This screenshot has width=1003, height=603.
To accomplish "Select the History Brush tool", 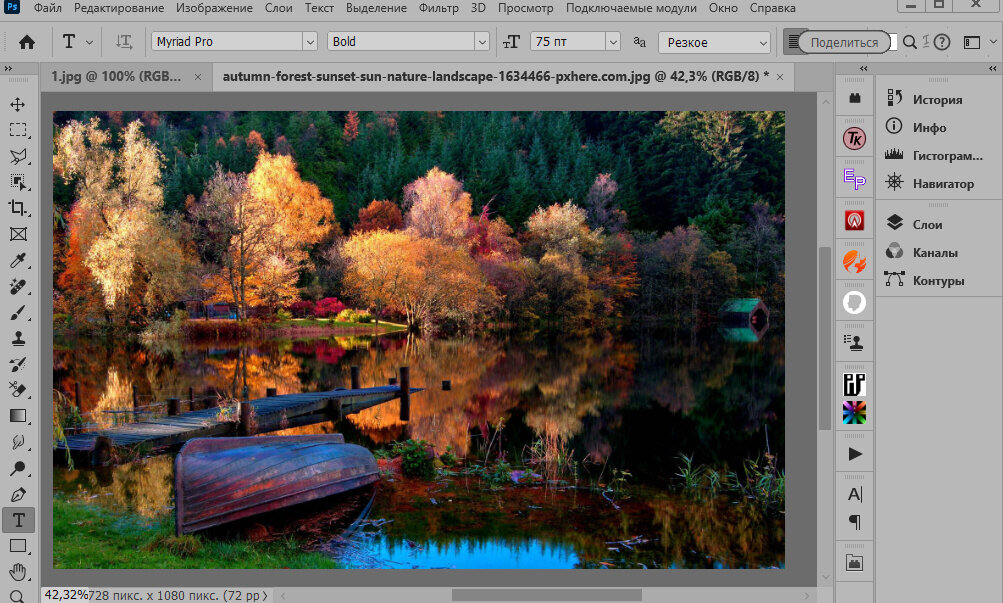I will 18,364.
